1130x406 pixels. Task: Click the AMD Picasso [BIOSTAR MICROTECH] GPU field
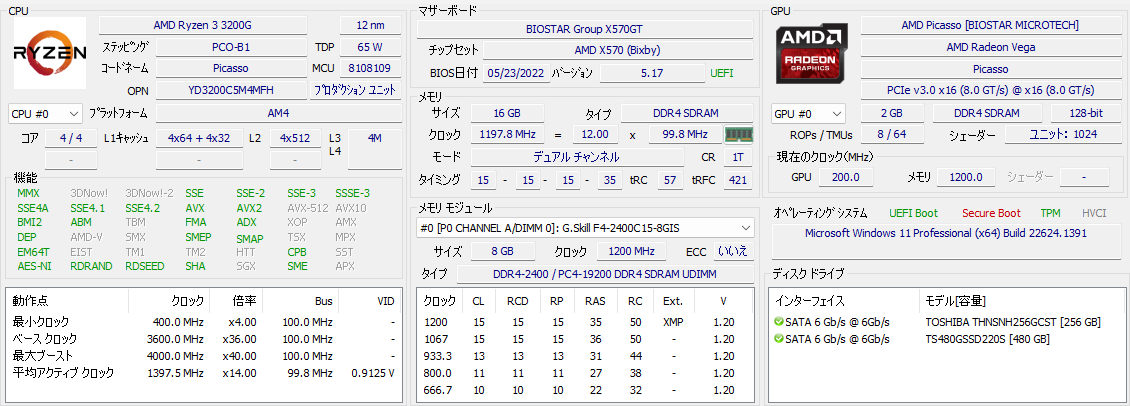[989, 25]
